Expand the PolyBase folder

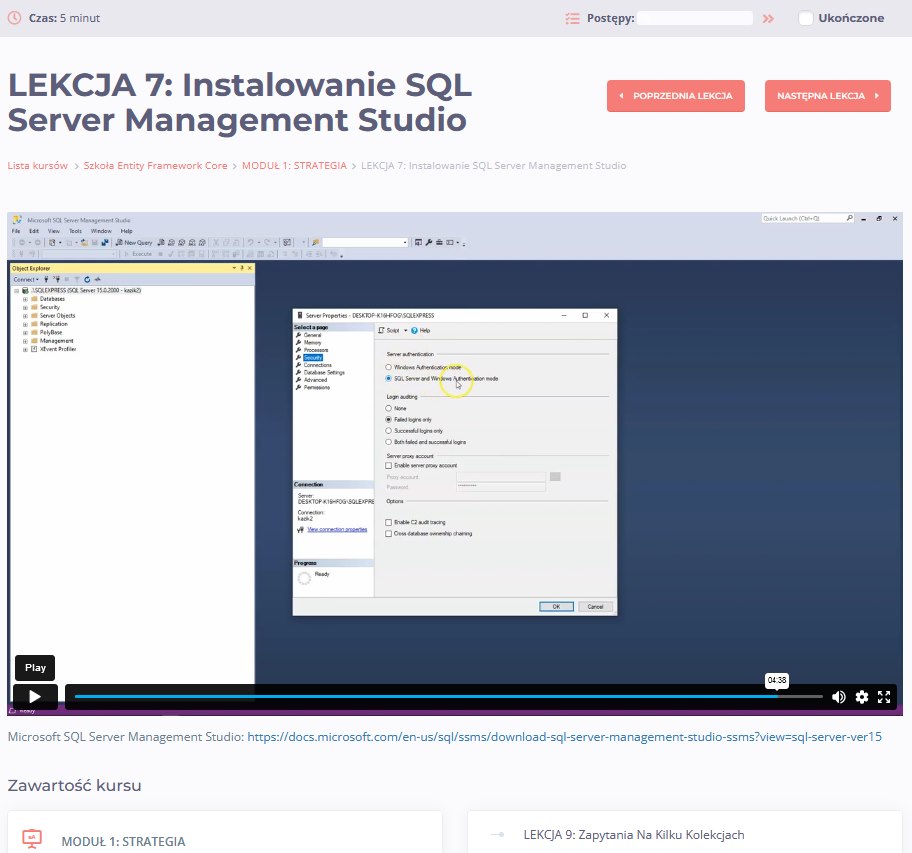point(25,333)
